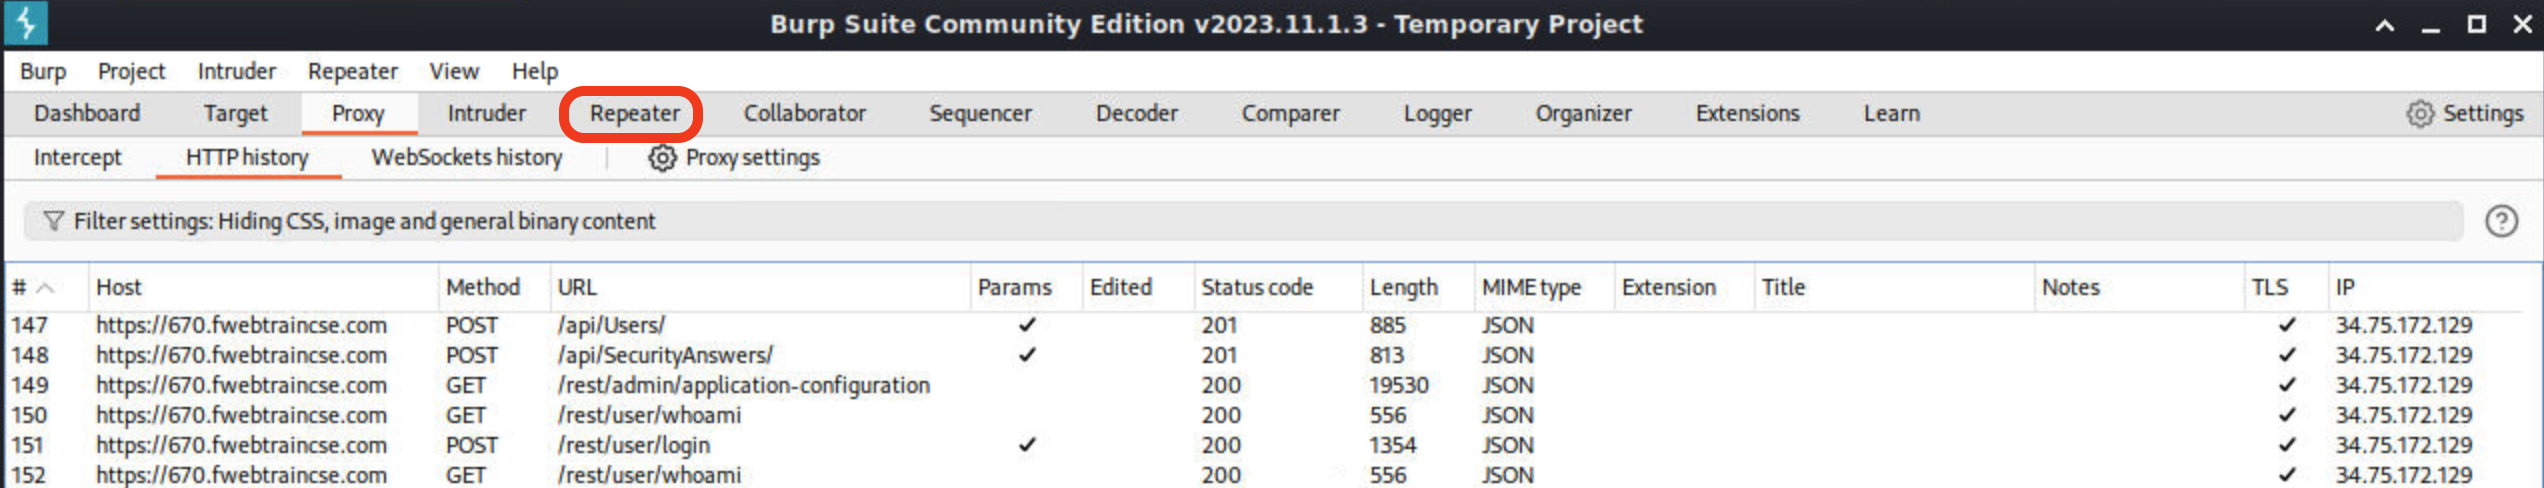Open the Collaborator tab
This screenshot has height=488, width=2544.
pyautogui.click(x=805, y=114)
